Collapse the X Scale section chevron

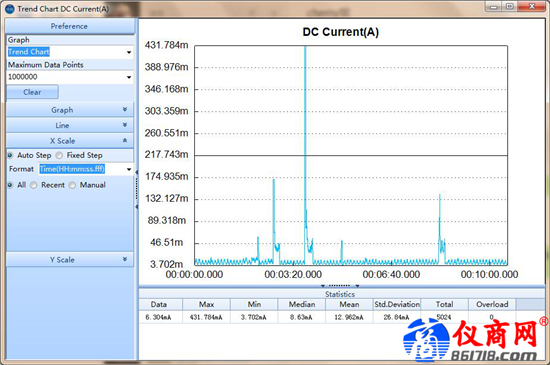click(125, 141)
